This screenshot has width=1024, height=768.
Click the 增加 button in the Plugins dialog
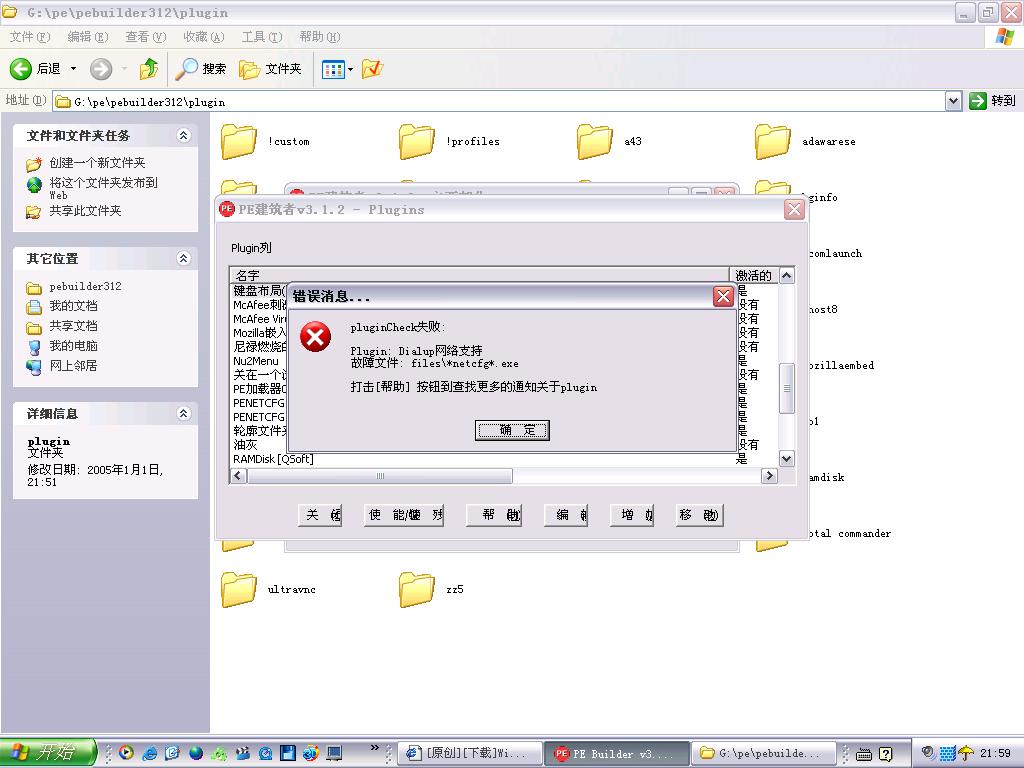[632, 515]
